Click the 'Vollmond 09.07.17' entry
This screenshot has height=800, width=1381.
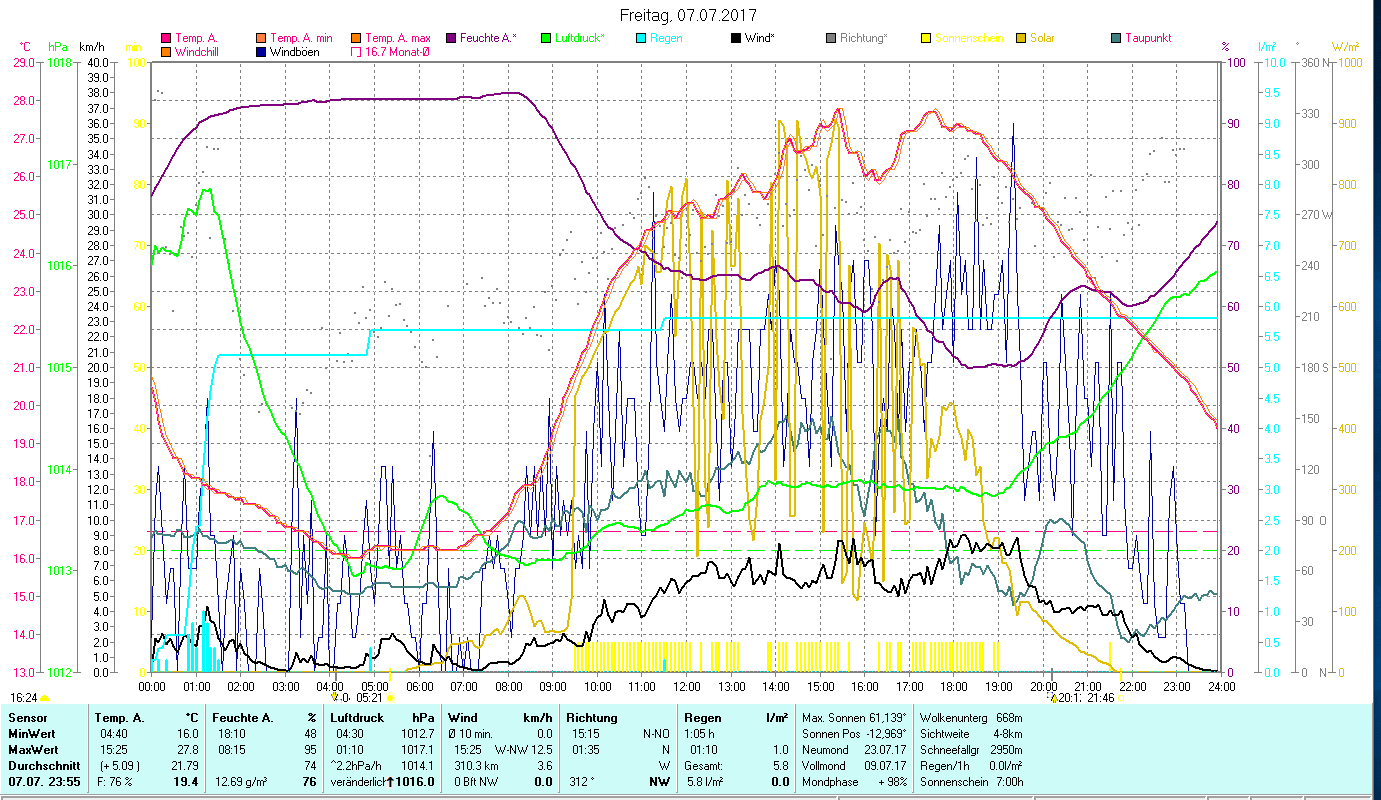pos(854,766)
